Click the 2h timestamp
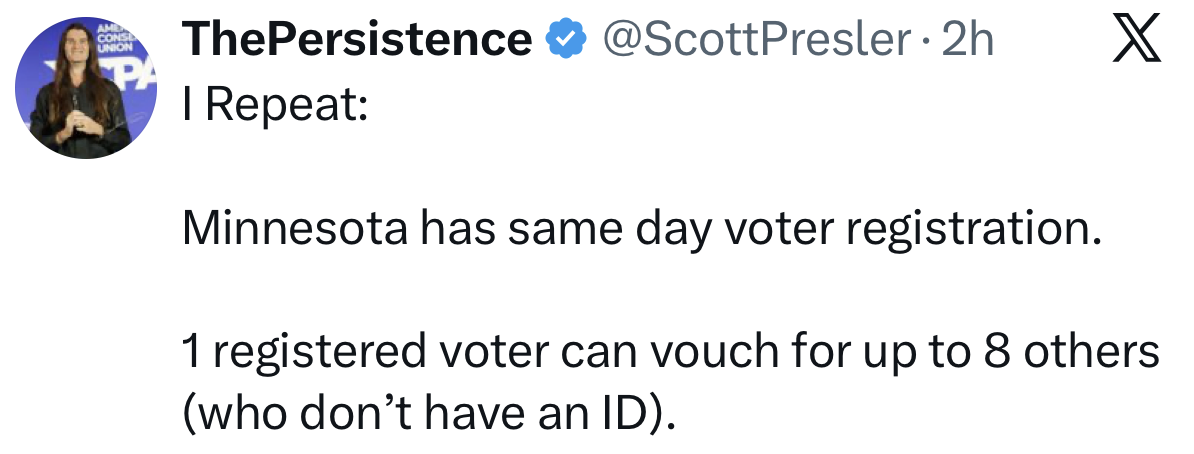1194x454 pixels. point(969,40)
